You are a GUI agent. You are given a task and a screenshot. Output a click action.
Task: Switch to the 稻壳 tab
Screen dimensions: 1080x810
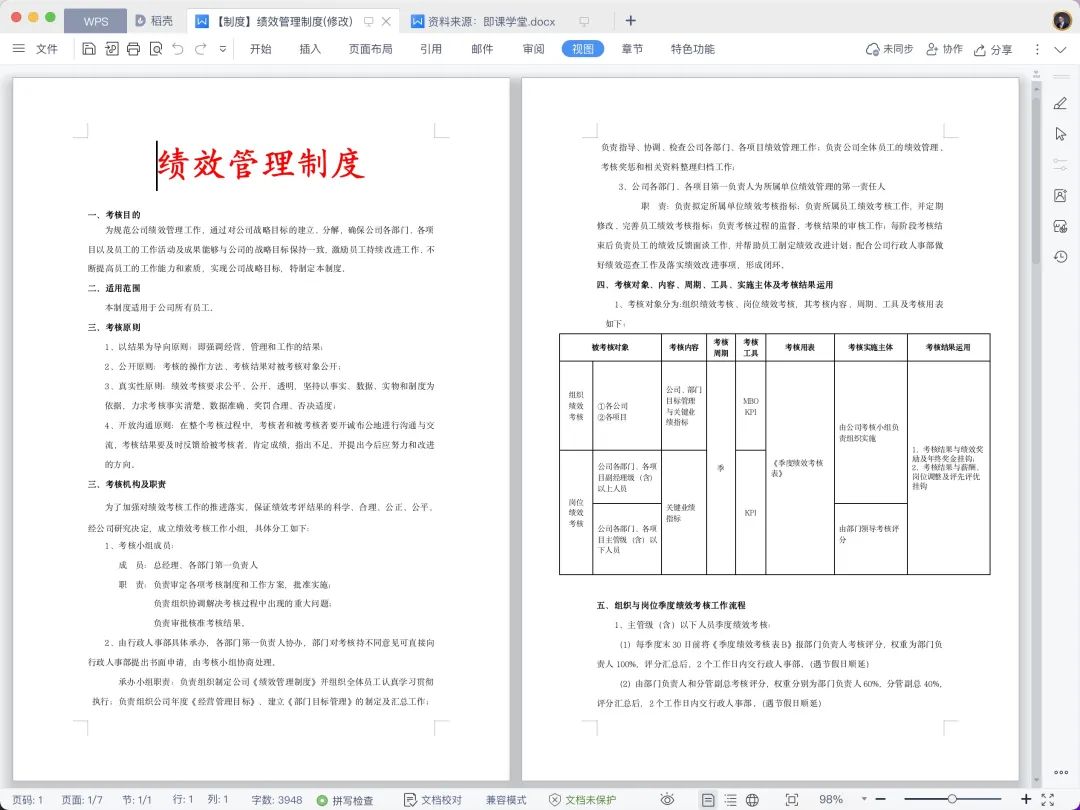(x=154, y=21)
